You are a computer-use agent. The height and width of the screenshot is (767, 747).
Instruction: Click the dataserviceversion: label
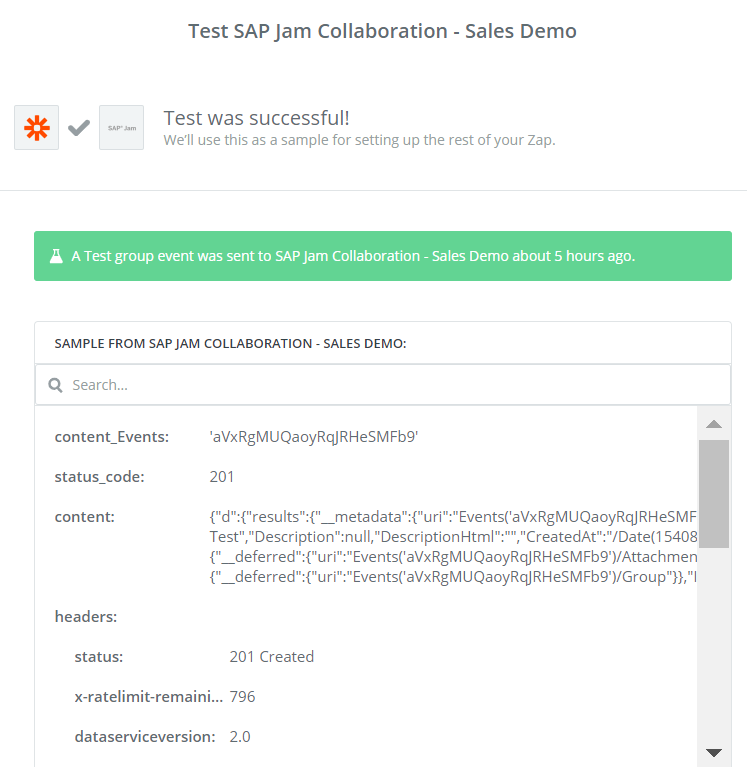pos(145,737)
